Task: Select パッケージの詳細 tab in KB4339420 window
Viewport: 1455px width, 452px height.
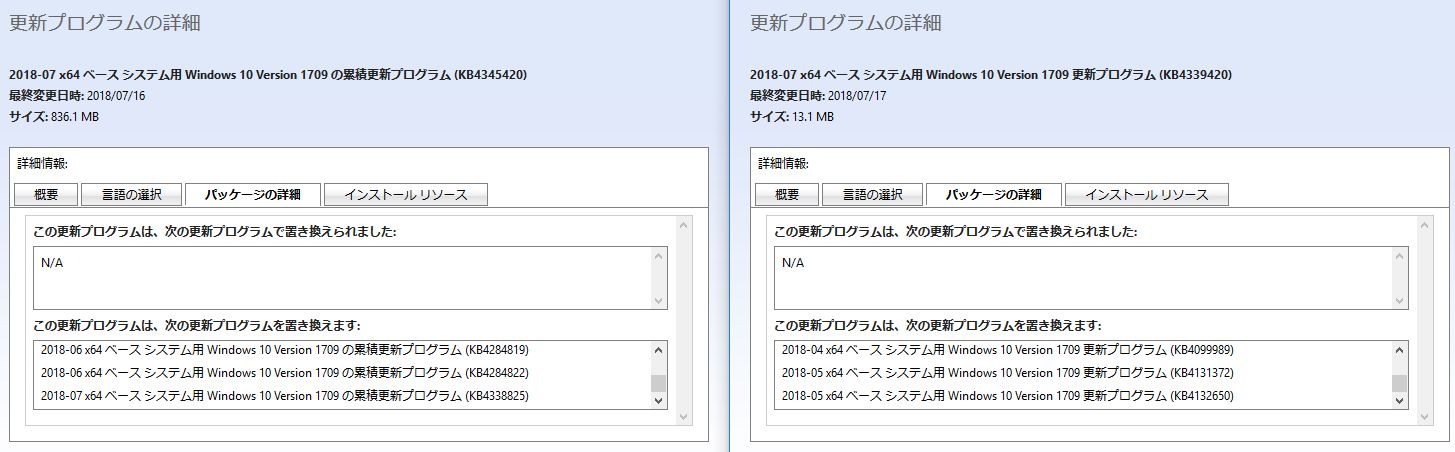Action: pyautogui.click(x=994, y=195)
